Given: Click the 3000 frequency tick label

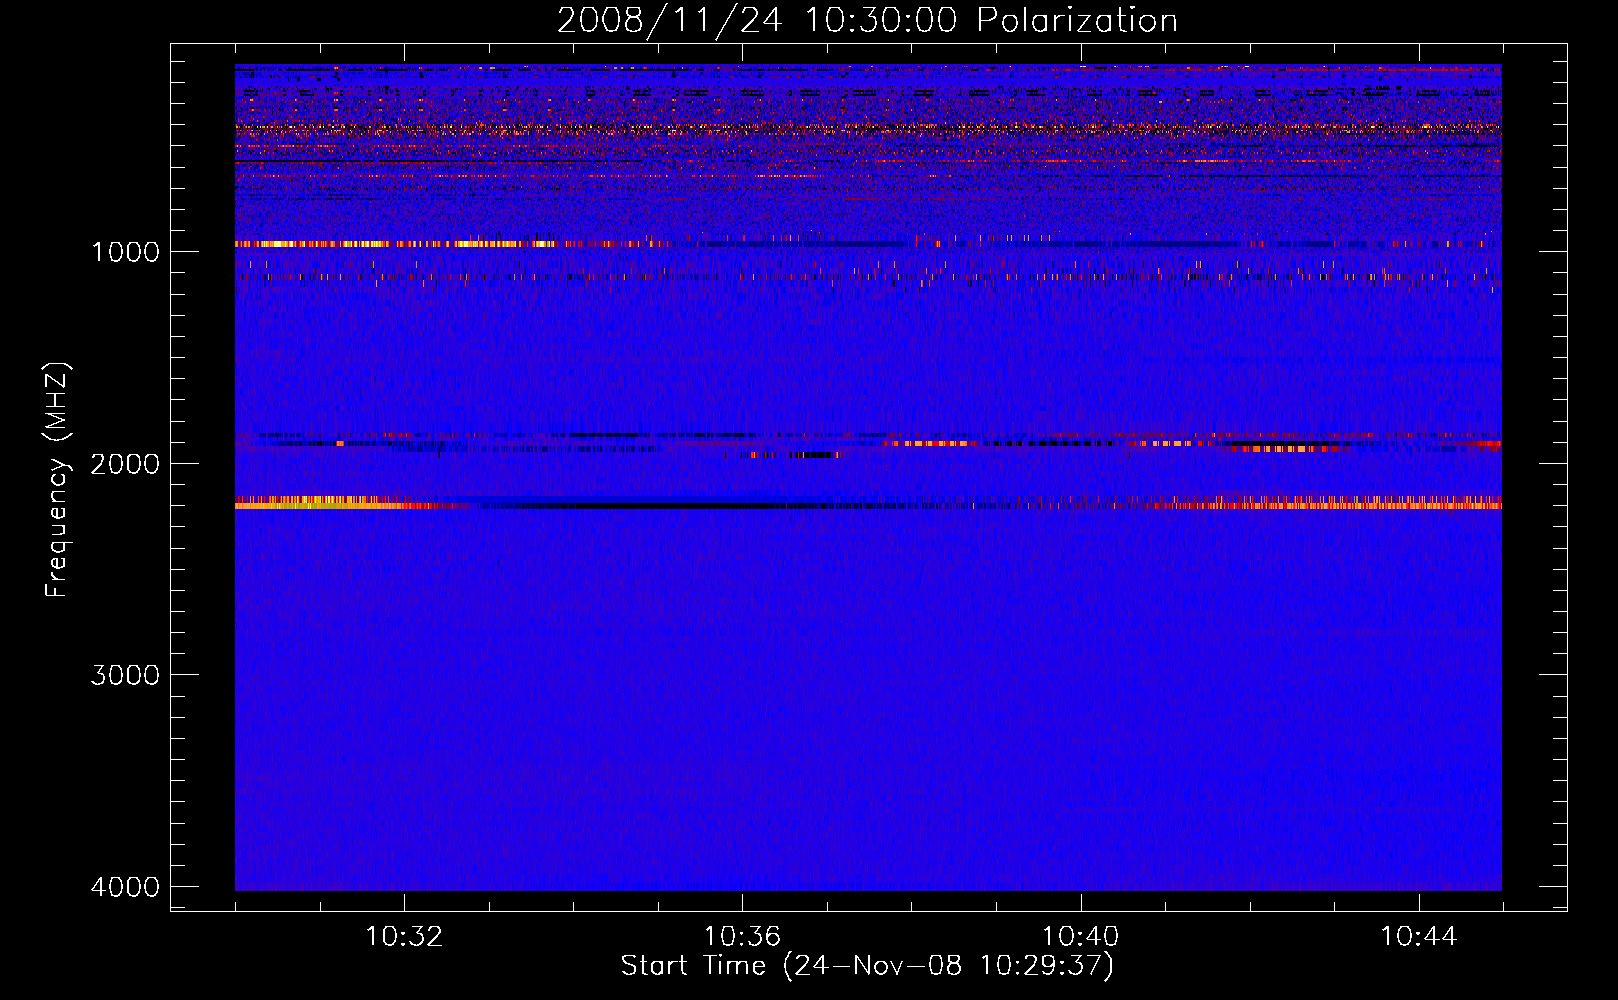Looking at the screenshot, I should tap(125, 675).
